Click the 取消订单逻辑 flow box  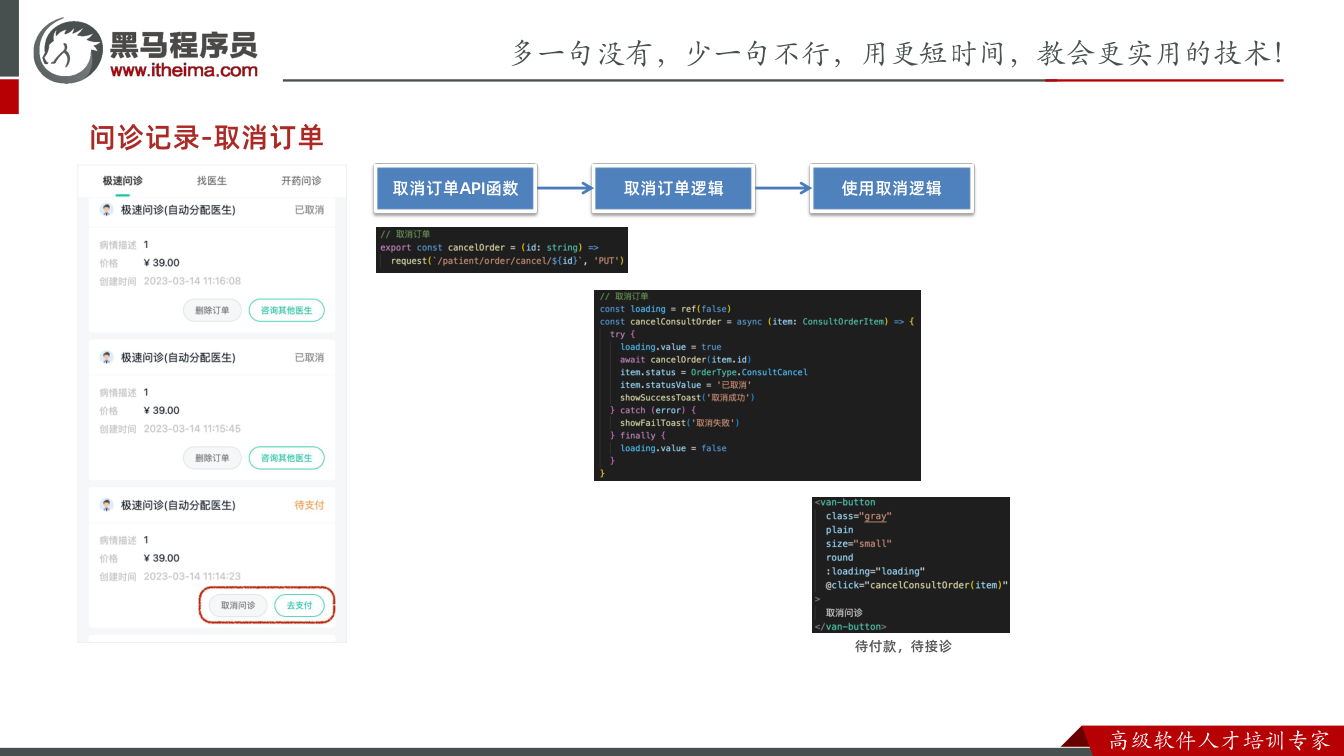[x=674, y=188]
